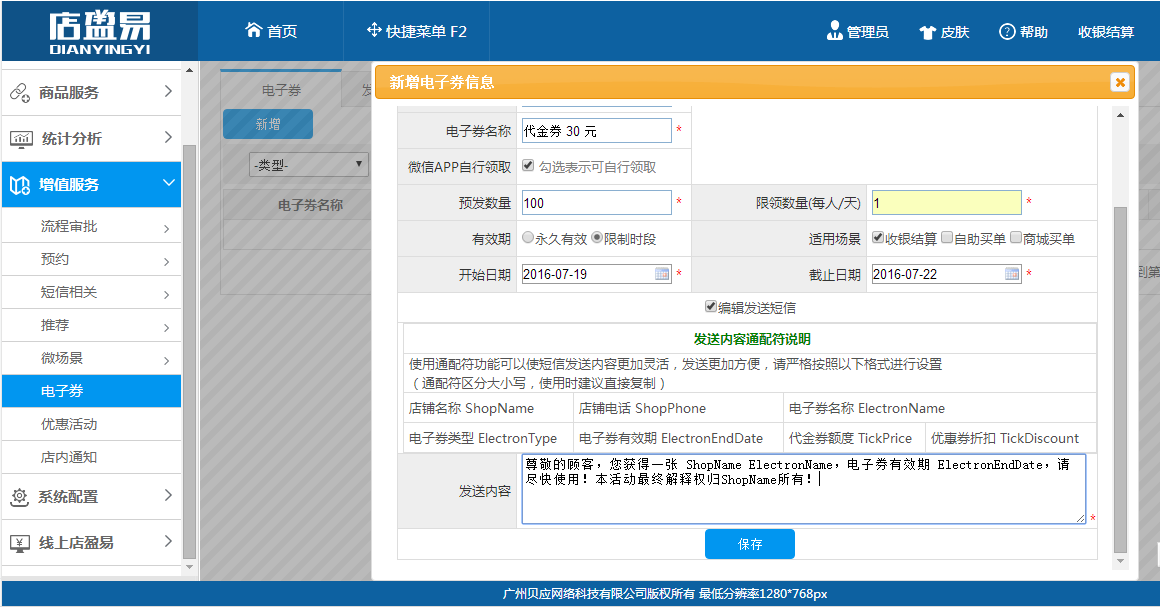Click 电子券名称 ElectronName wildcard text
The height and width of the screenshot is (607, 1160).
[866, 409]
